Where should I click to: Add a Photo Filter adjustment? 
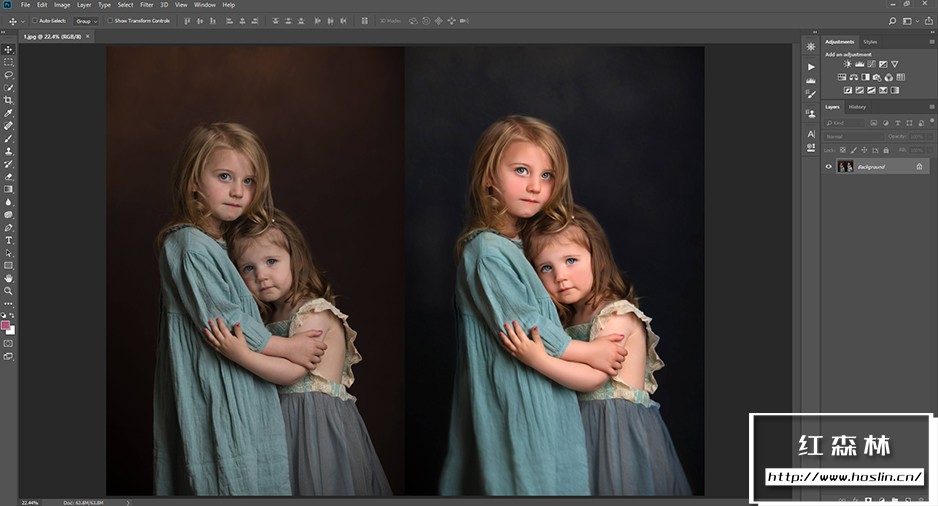pyautogui.click(x=877, y=77)
